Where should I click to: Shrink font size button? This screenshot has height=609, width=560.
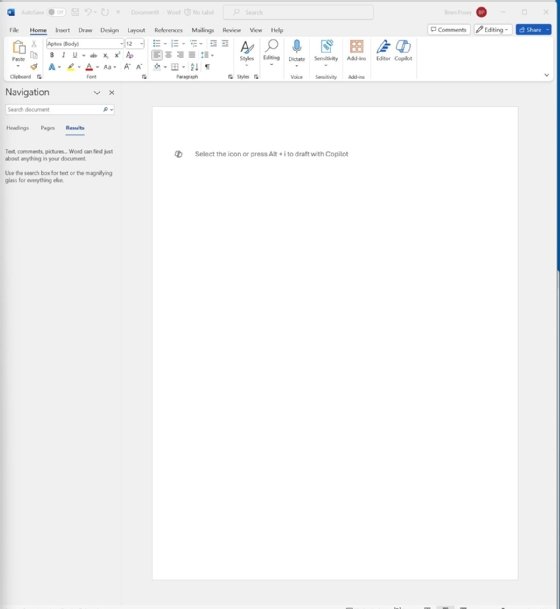(x=139, y=67)
